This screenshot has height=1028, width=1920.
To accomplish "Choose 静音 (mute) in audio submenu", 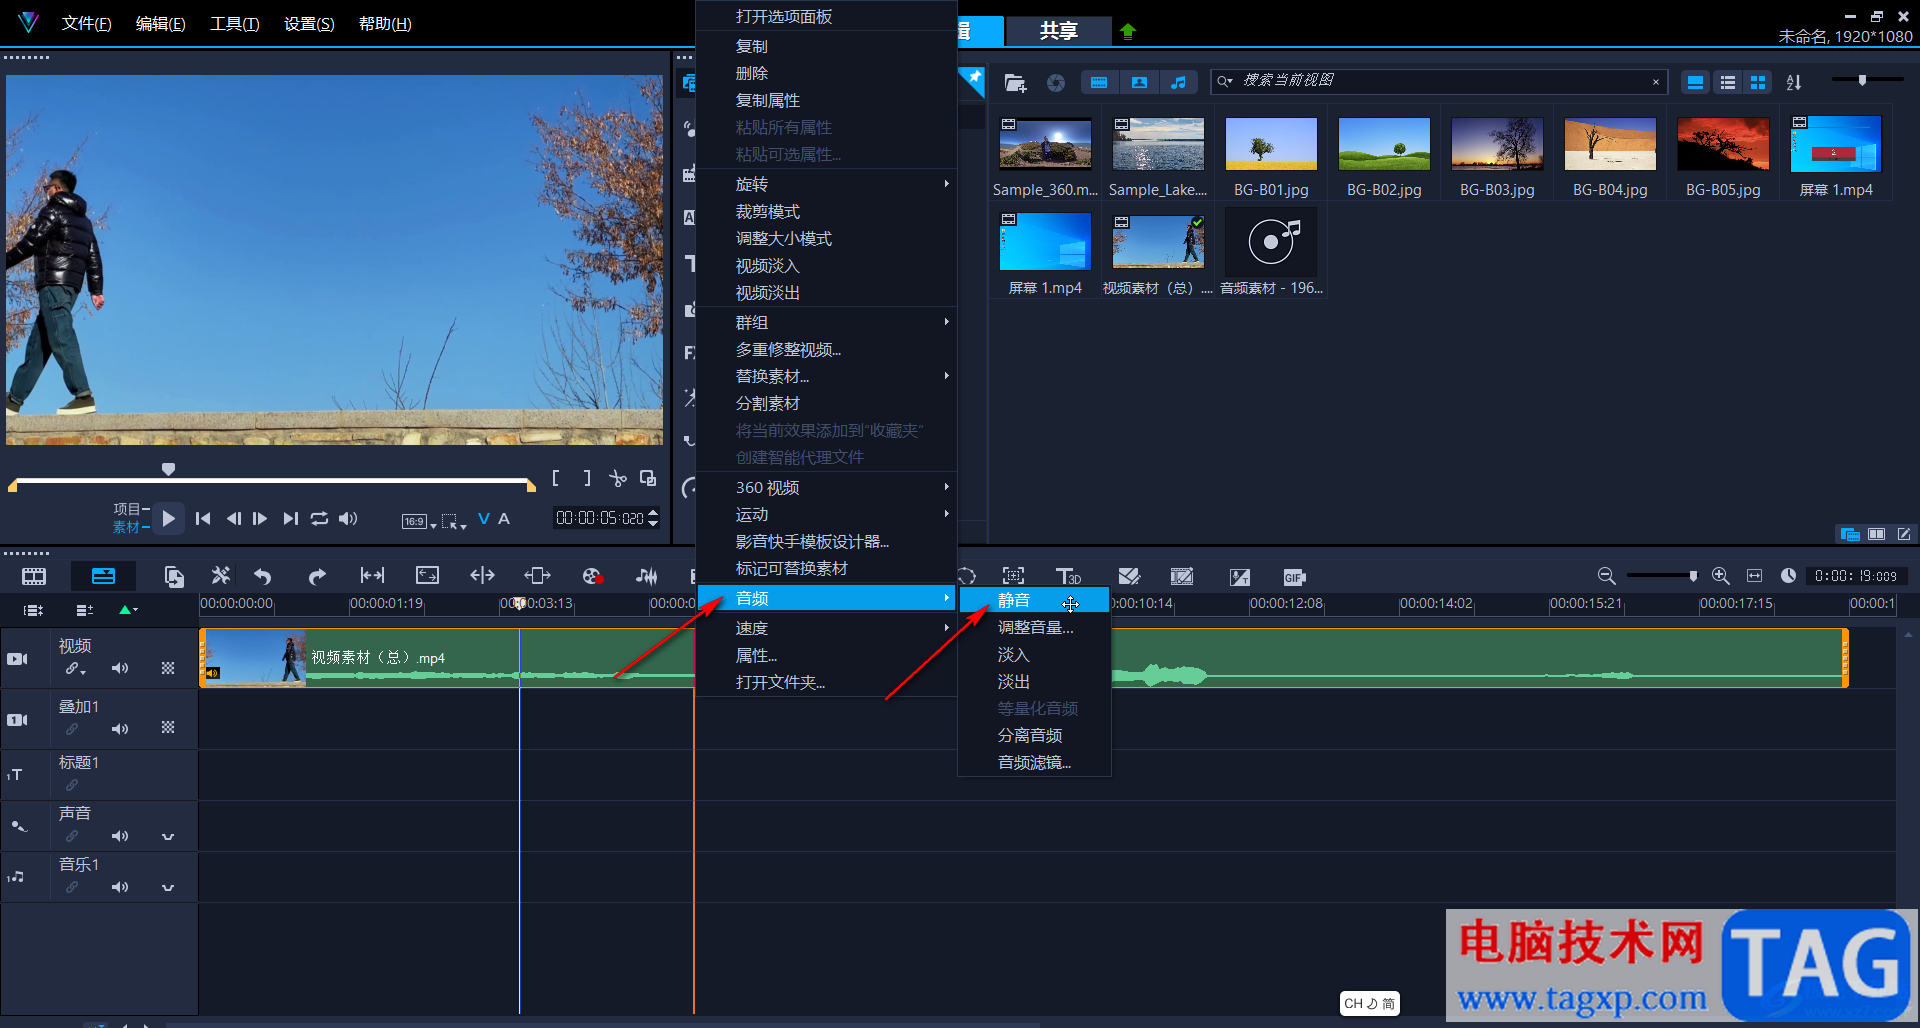I will 1034,600.
